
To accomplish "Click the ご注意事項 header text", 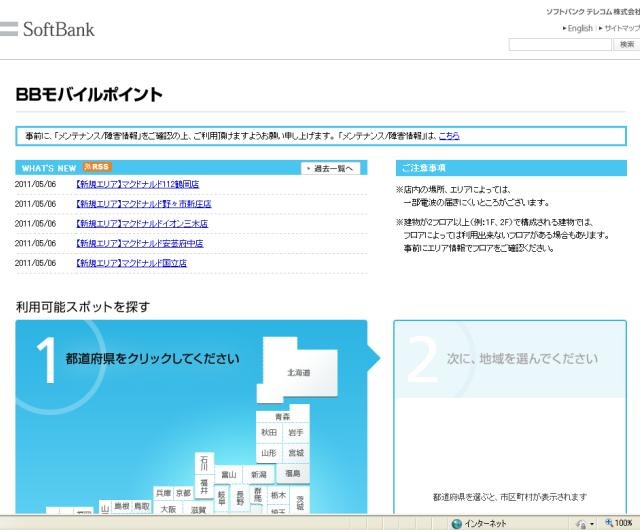I will click(x=424, y=168).
